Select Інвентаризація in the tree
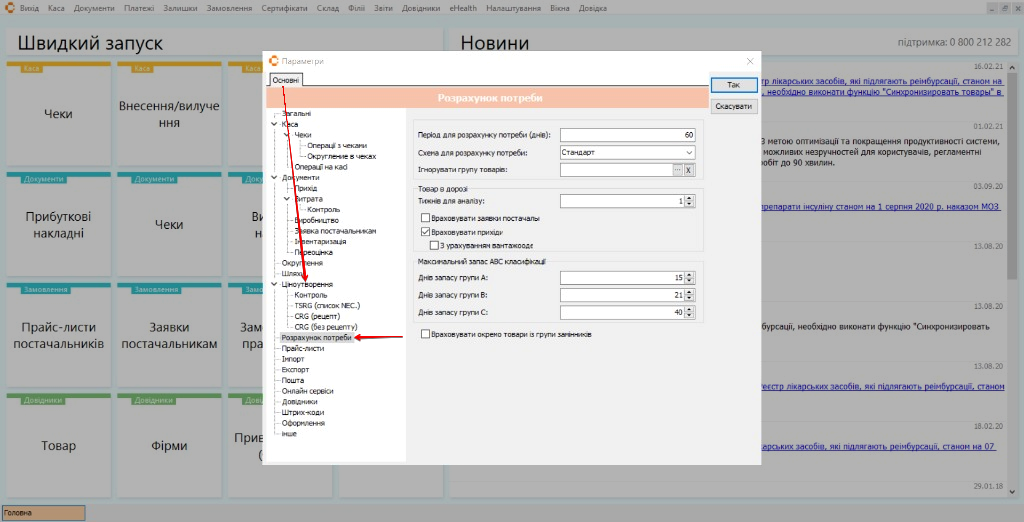The height and width of the screenshot is (522, 1024). tap(320, 241)
